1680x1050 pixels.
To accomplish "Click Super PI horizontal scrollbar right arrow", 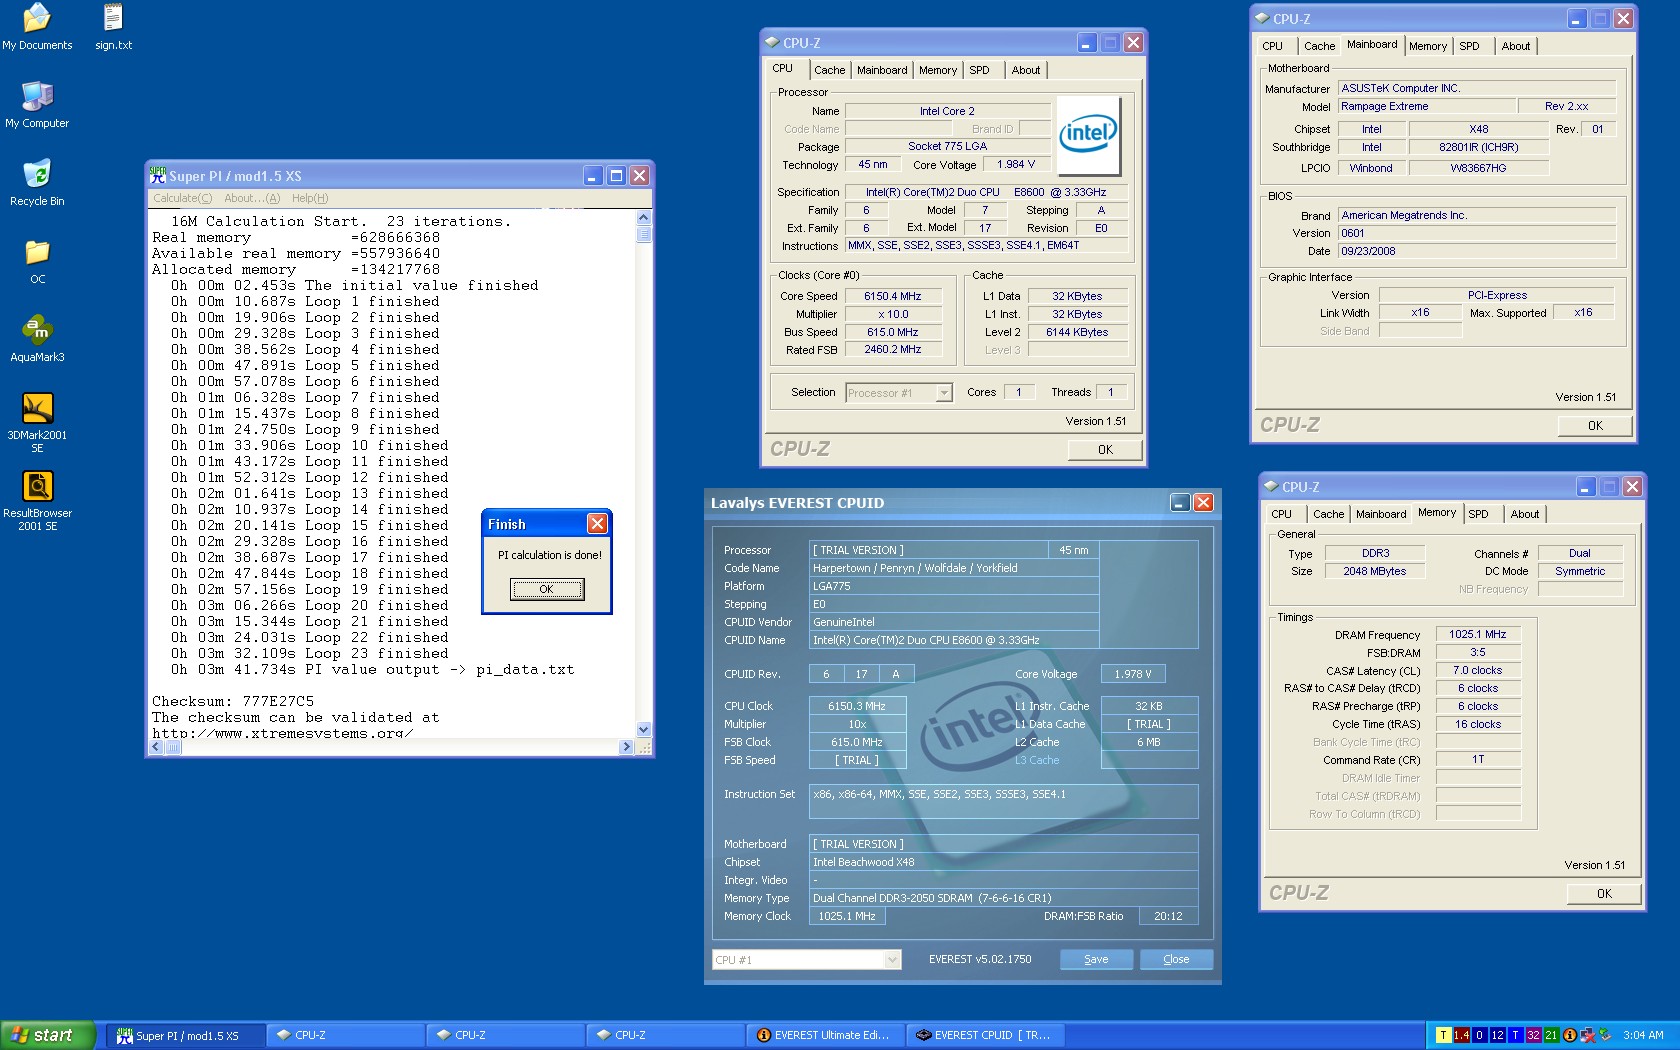I will click(x=627, y=747).
